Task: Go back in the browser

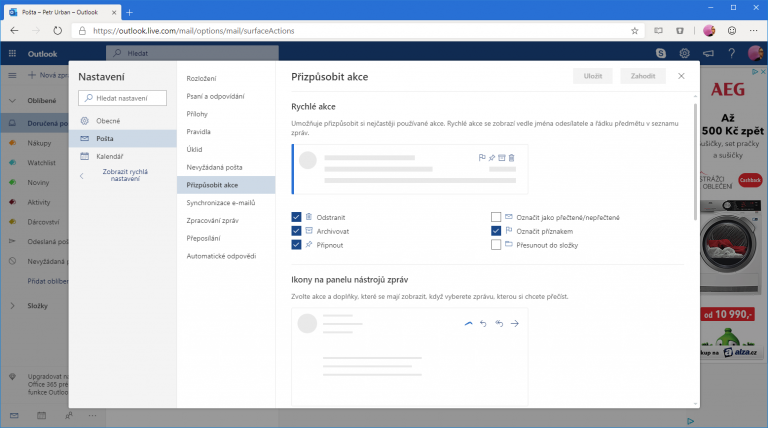Action: tap(14, 30)
